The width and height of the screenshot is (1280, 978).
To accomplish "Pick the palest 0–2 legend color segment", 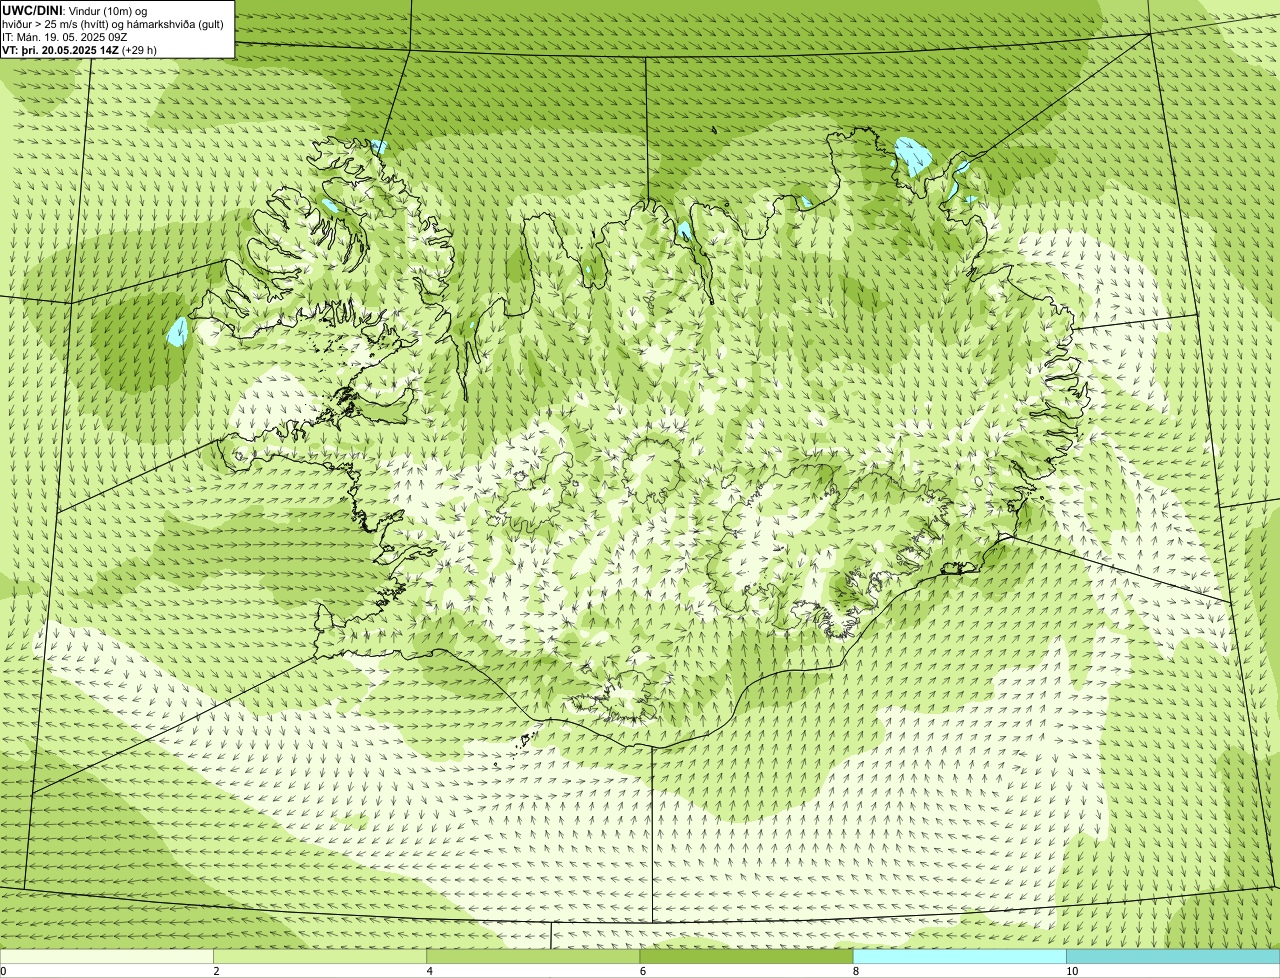I will click(x=107, y=957).
